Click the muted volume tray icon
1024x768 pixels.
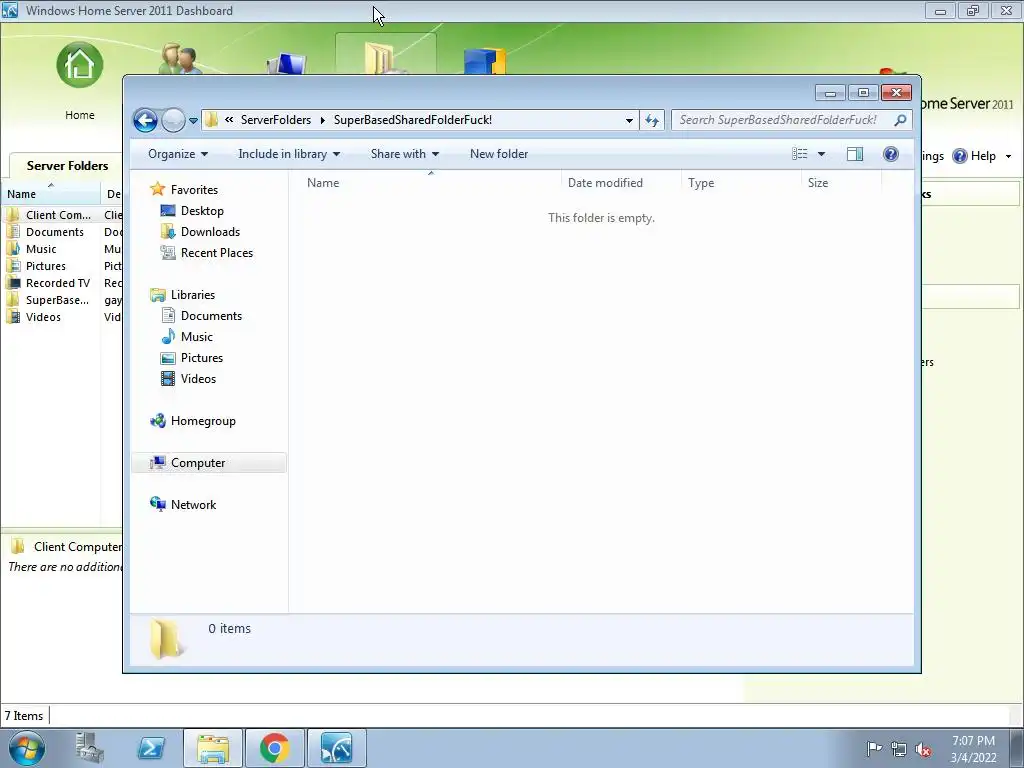point(923,749)
